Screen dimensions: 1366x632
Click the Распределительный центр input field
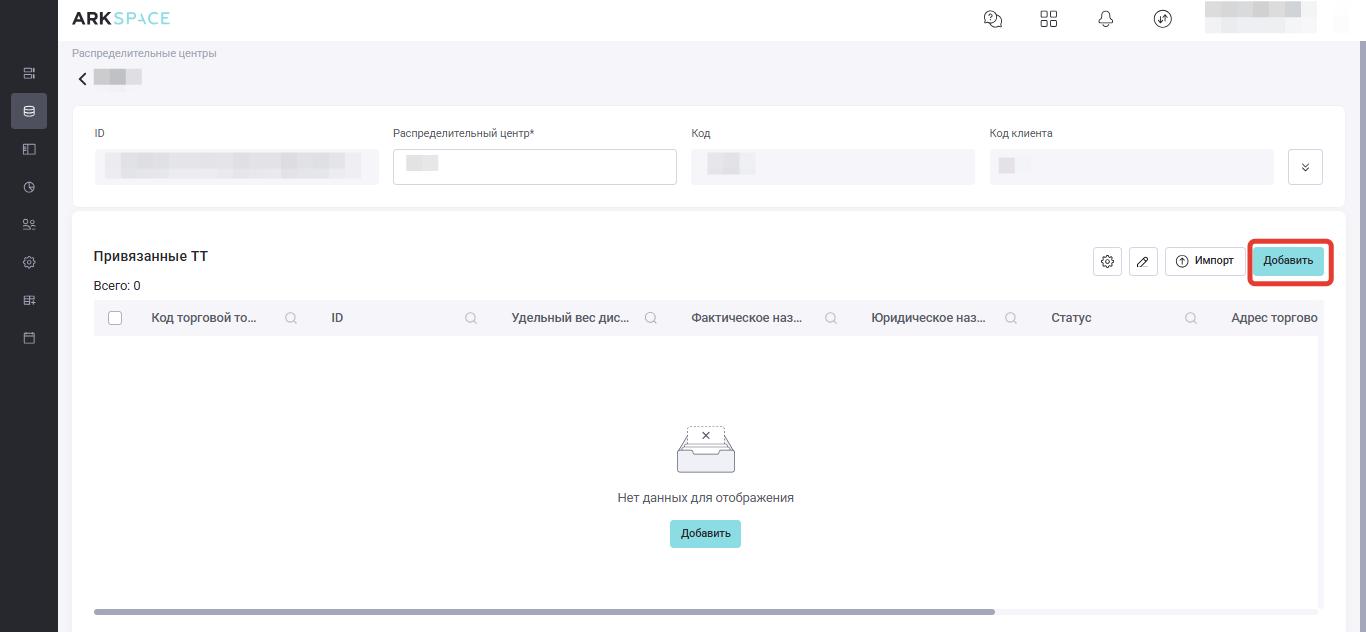[x=534, y=167]
